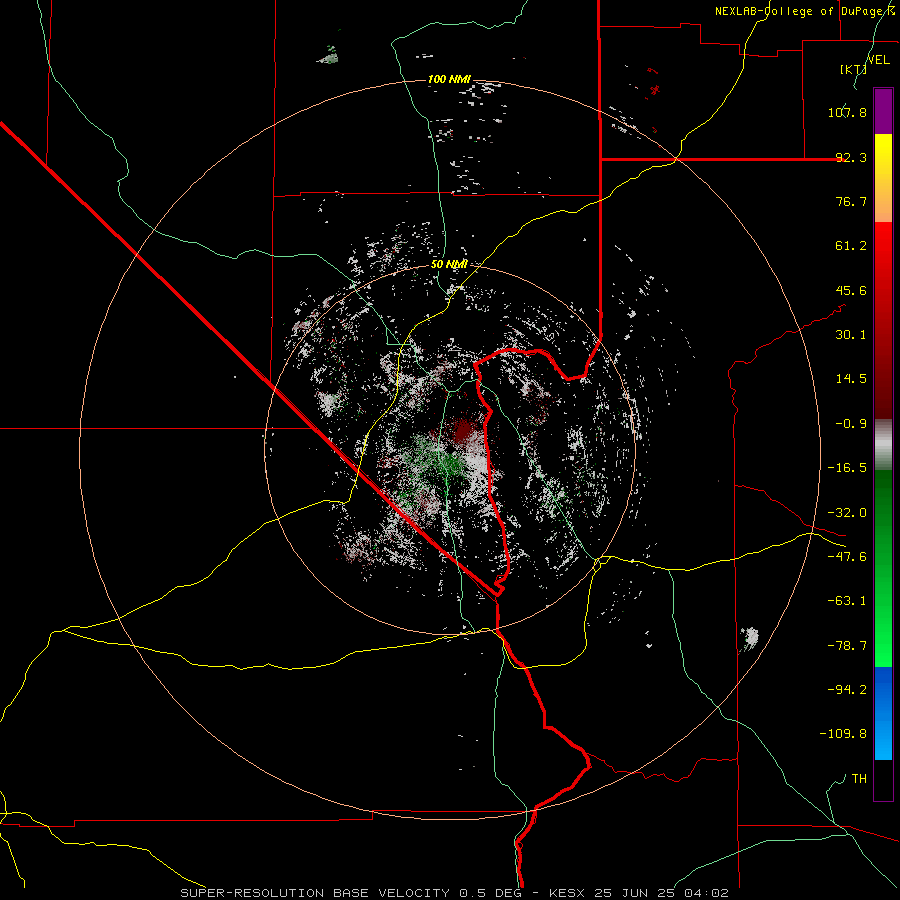This screenshot has height=900, width=900.
Task: Pick the yellow-orange segment of the color bar
Action: coord(883,178)
